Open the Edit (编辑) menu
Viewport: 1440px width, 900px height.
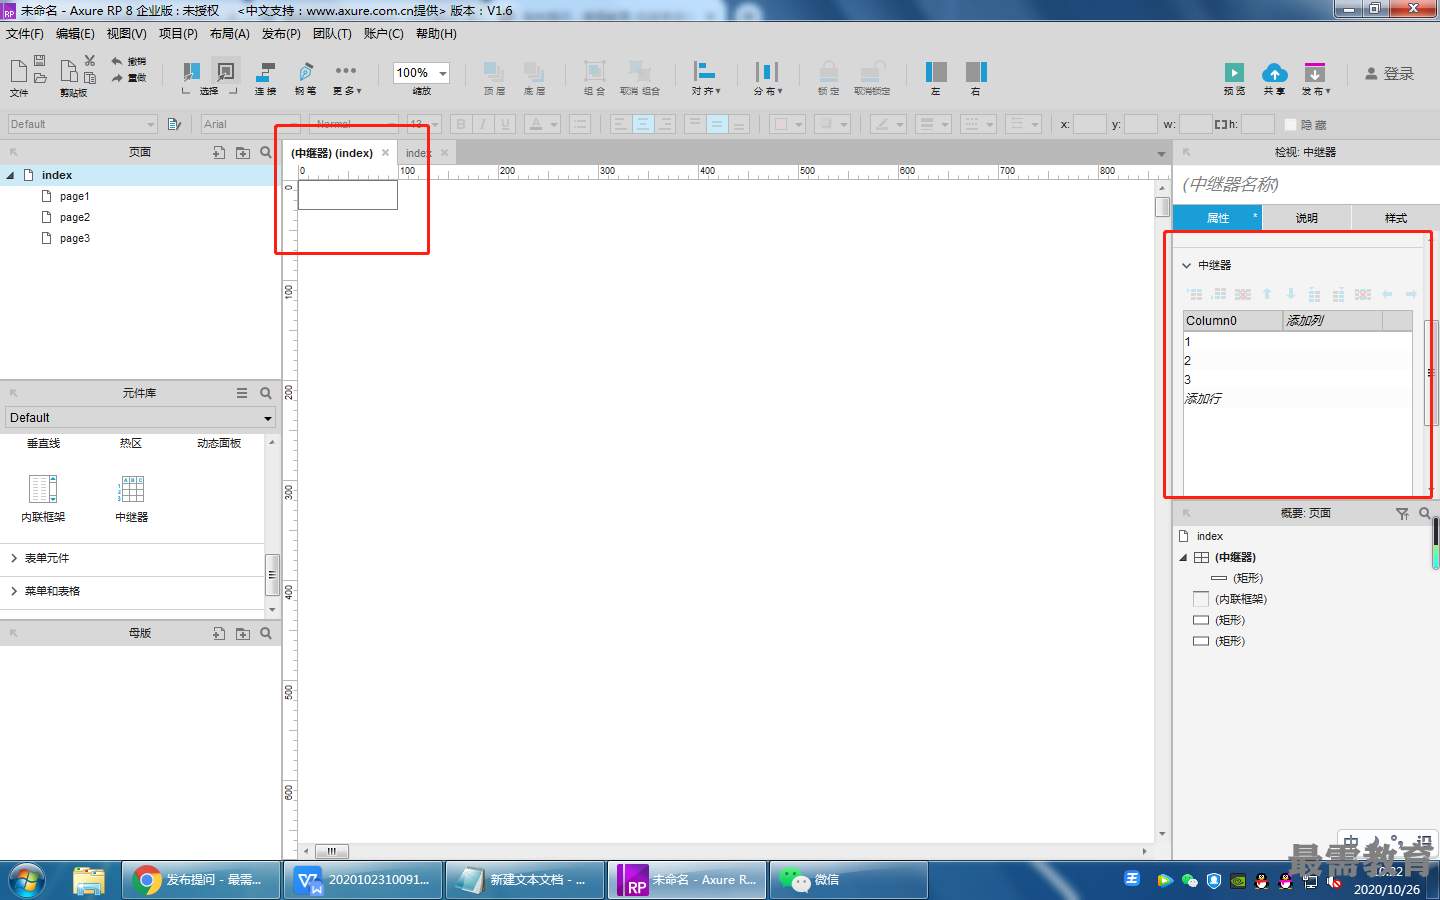(75, 34)
